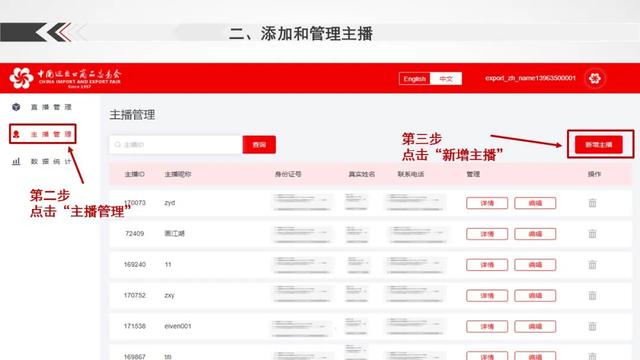Delete host 171538 using trash icon
Image resolution: width=640 pixels, height=360 pixels.
point(592,326)
